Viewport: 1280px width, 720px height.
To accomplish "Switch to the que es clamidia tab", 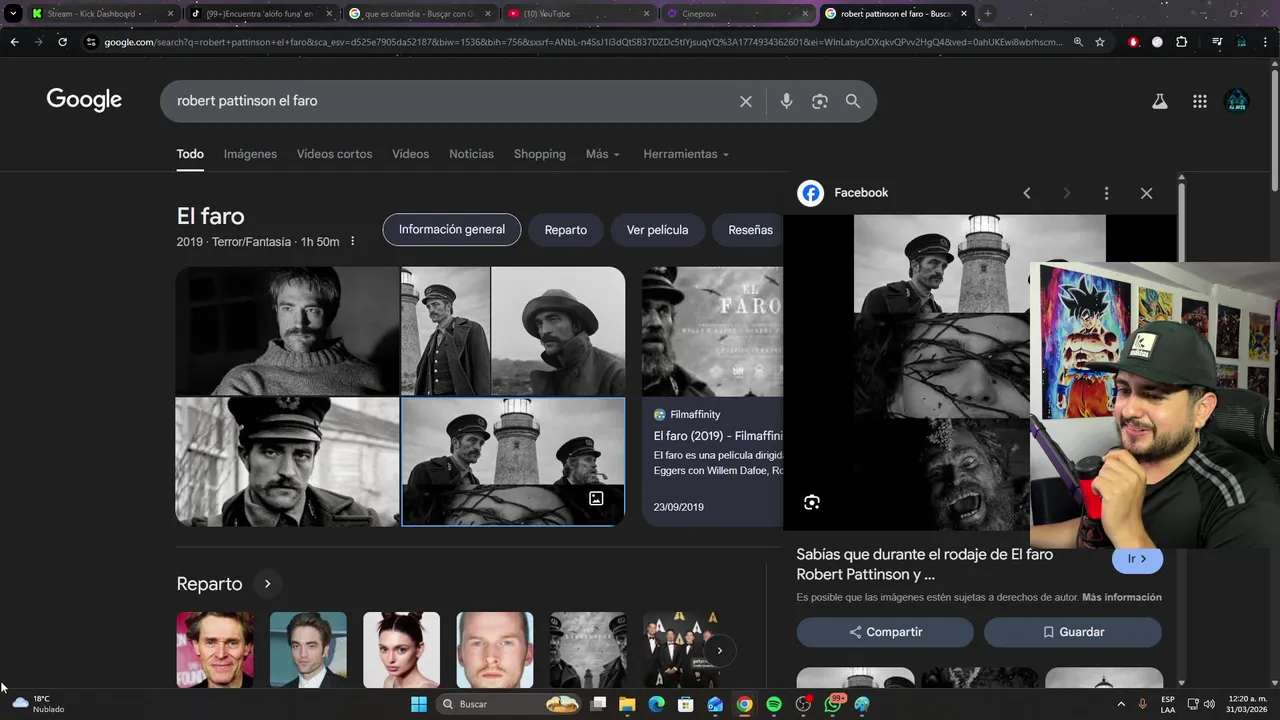I will 420,14.
